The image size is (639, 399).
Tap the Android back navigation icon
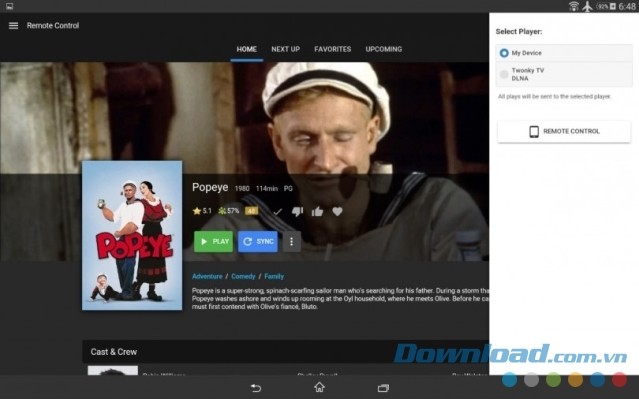[256, 388]
